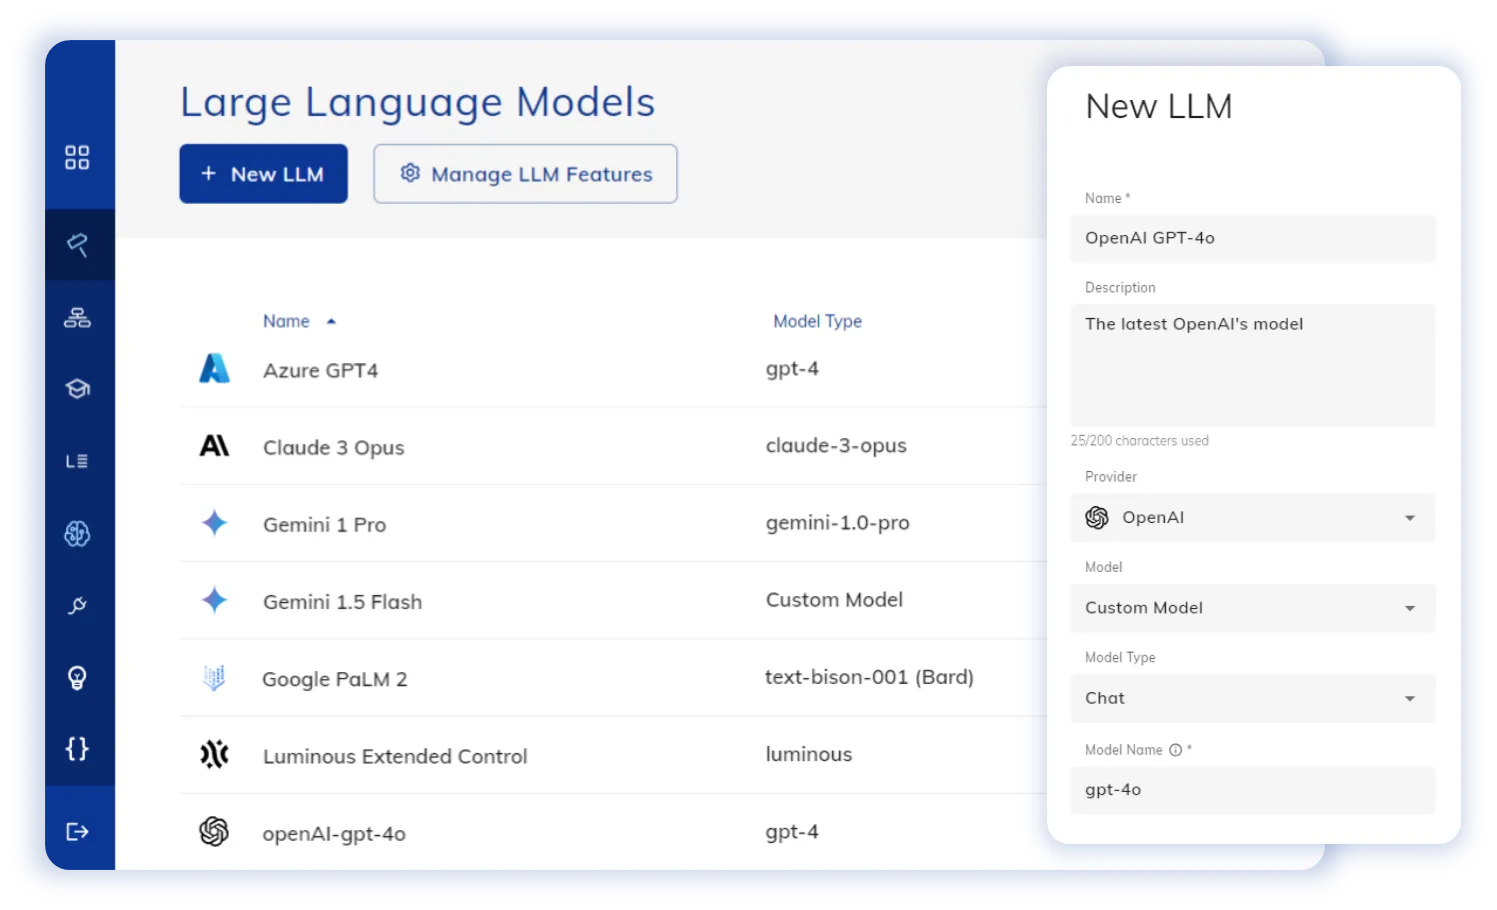The height and width of the screenshot is (910, 1497).
Task: Click the New LLM button
Action: [264, 174]
